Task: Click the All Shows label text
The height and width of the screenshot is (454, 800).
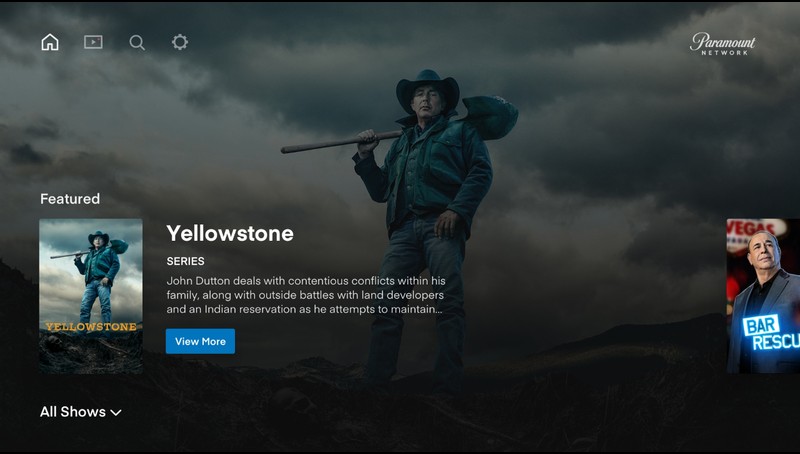Action: (x=73, y=412)
